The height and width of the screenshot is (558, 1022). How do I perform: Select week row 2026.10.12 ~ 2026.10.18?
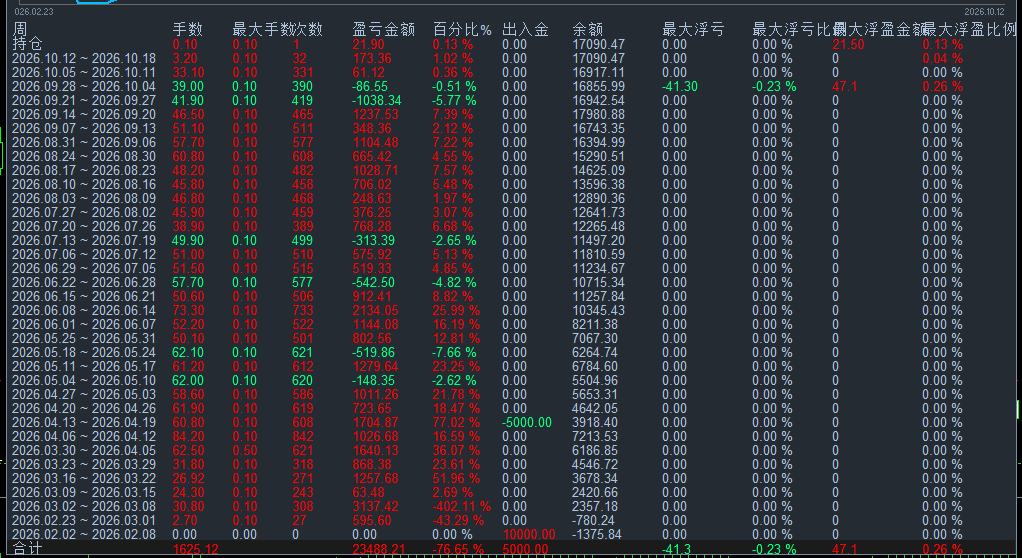click(84, 59)
